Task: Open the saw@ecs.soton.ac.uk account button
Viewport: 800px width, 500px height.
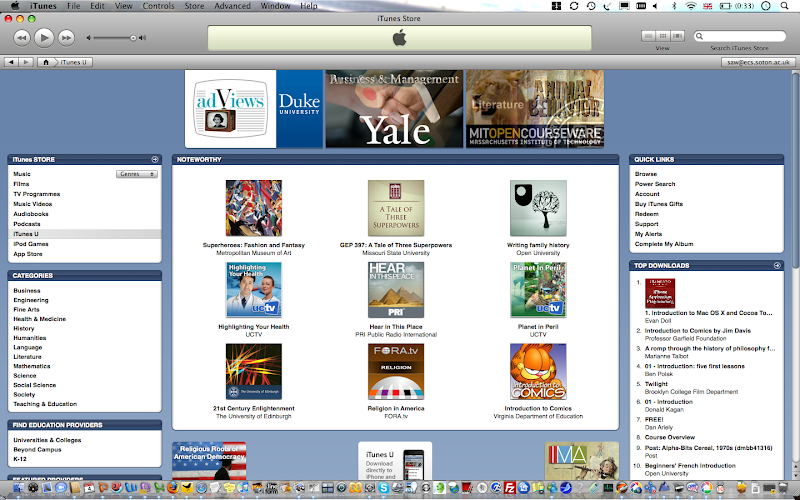Action: point(758,62)
